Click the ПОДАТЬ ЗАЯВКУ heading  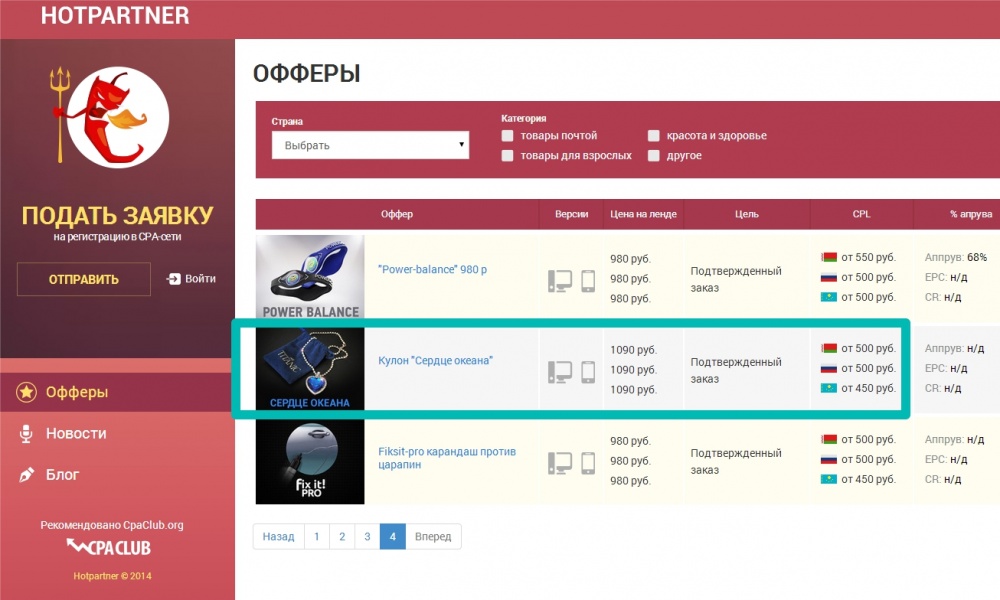[117, 216]
